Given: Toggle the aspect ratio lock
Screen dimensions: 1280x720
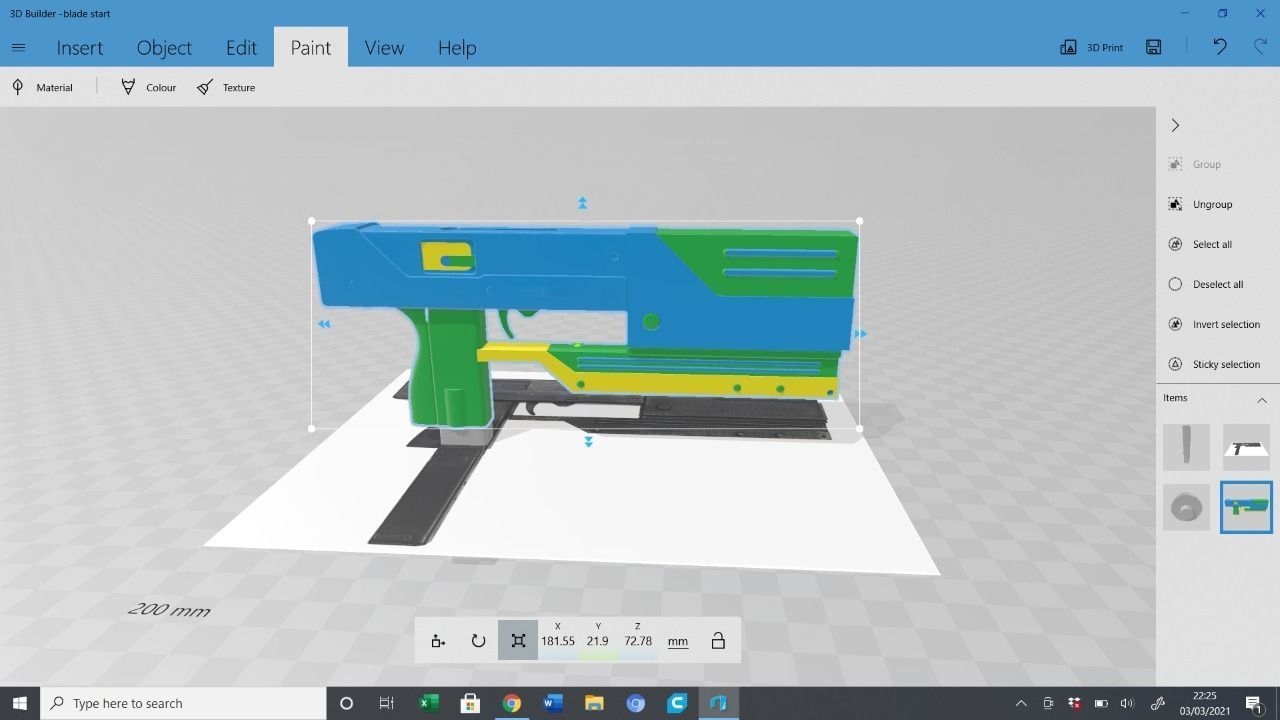Looking at the screenshot, I should click(718, 640).
